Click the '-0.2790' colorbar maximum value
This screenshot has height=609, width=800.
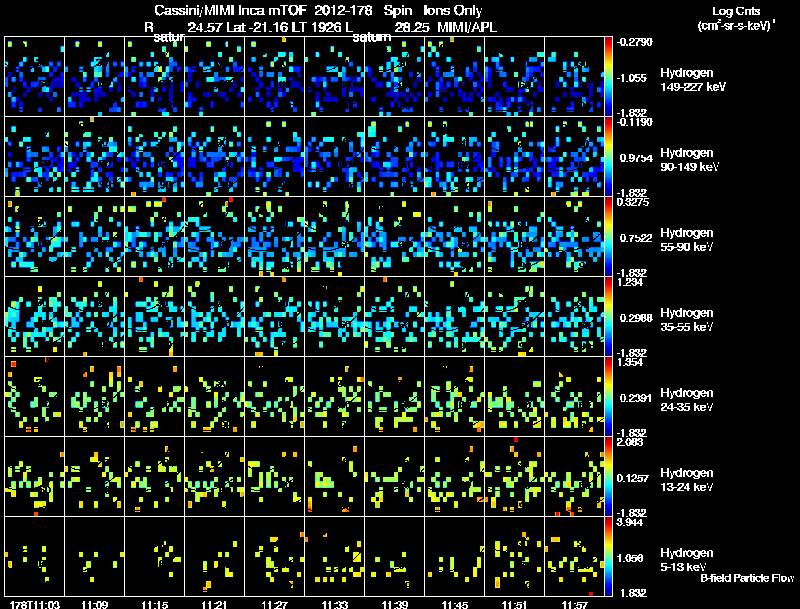point(634,42)
